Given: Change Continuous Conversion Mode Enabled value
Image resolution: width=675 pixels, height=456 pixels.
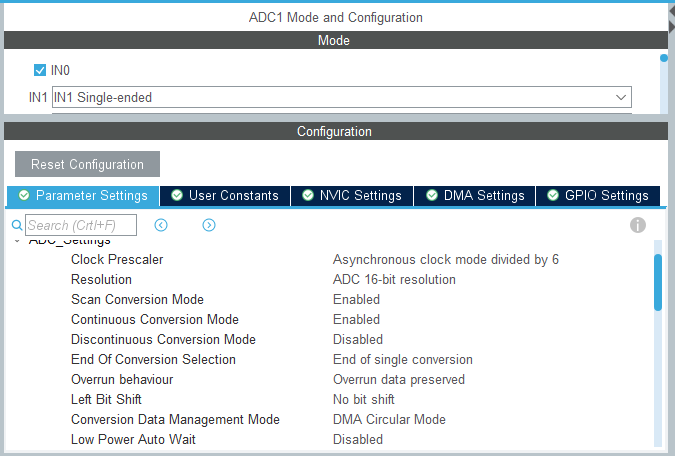Looking at the screenshot, I should pyautogui.click(x=356, y=319).
